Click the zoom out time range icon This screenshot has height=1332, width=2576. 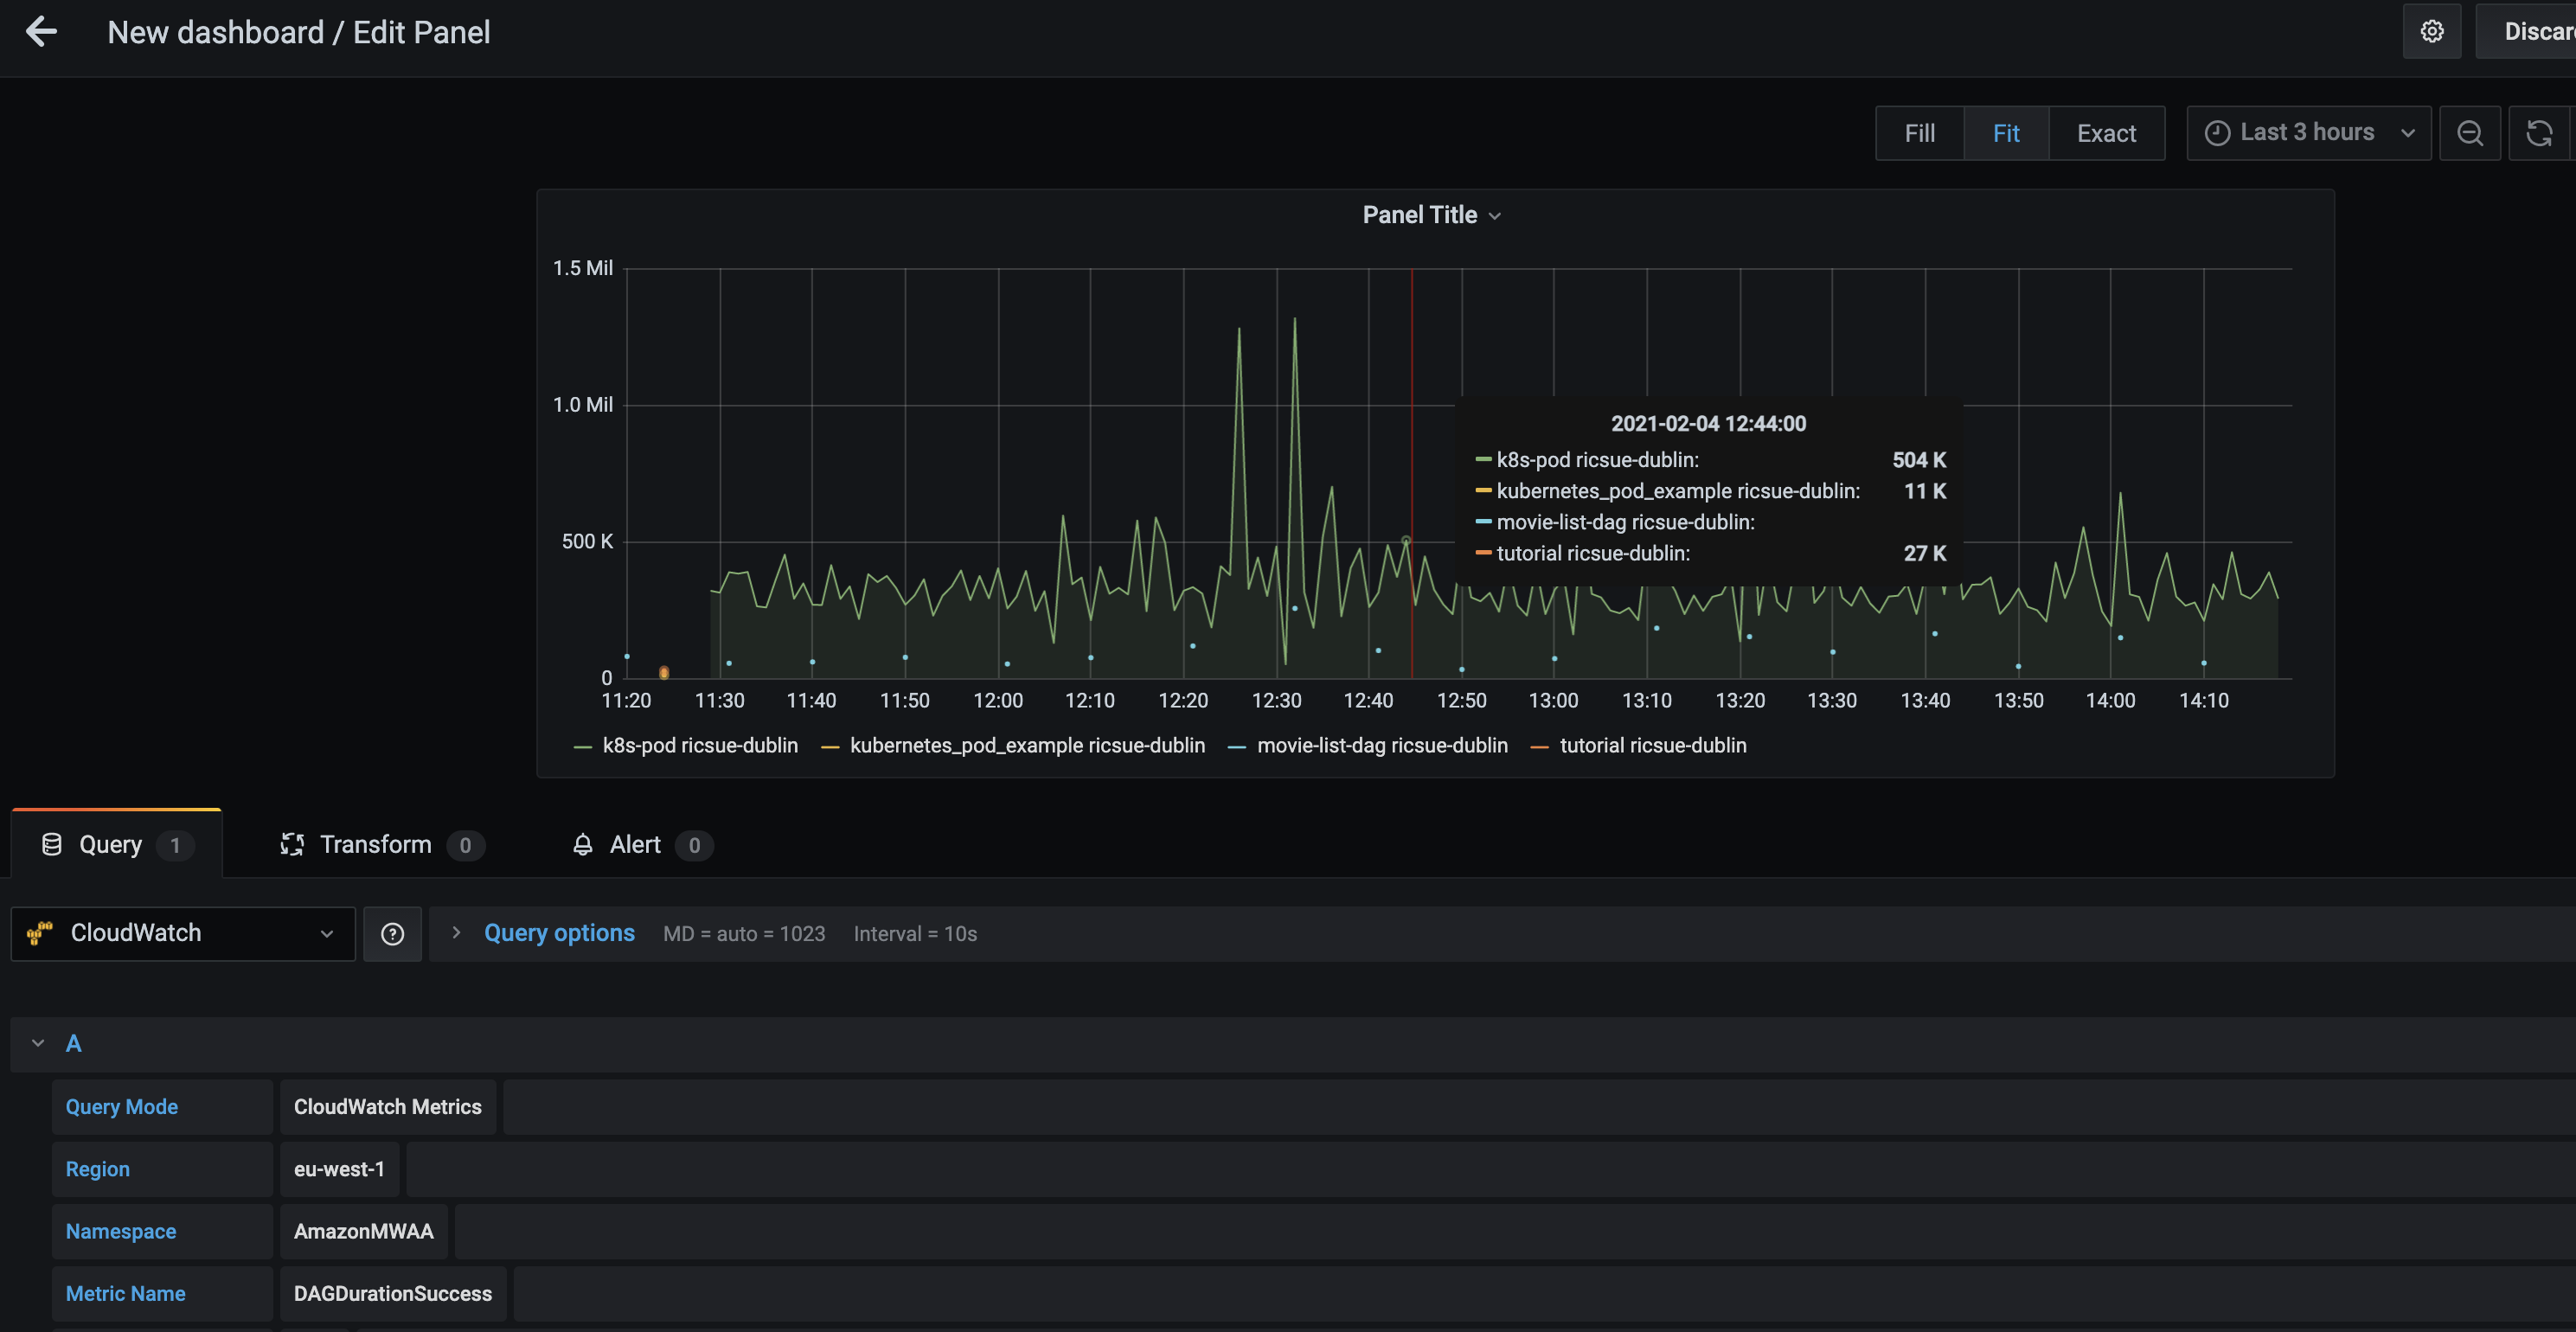point(2469,133)
